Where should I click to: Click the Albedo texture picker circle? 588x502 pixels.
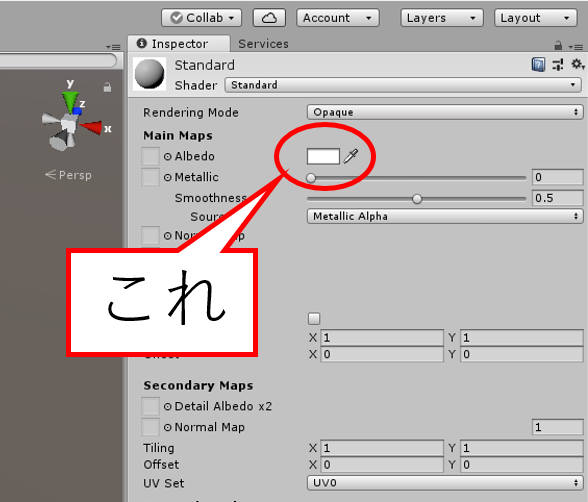167,156
